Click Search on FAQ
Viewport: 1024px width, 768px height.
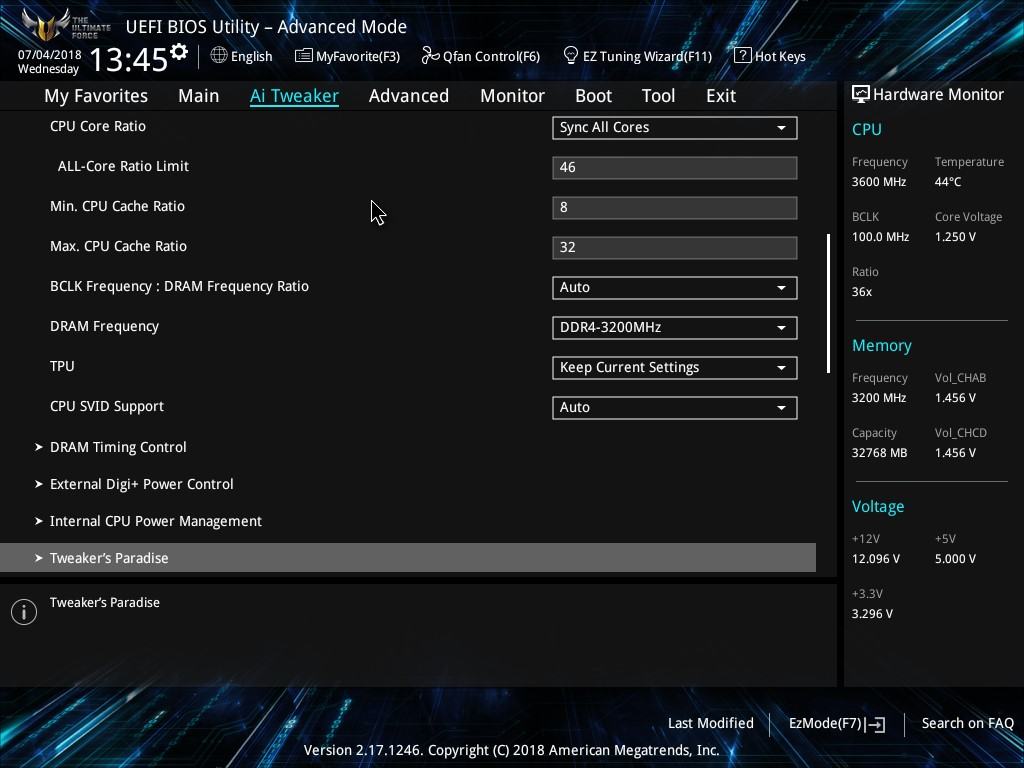click(967, 723)
